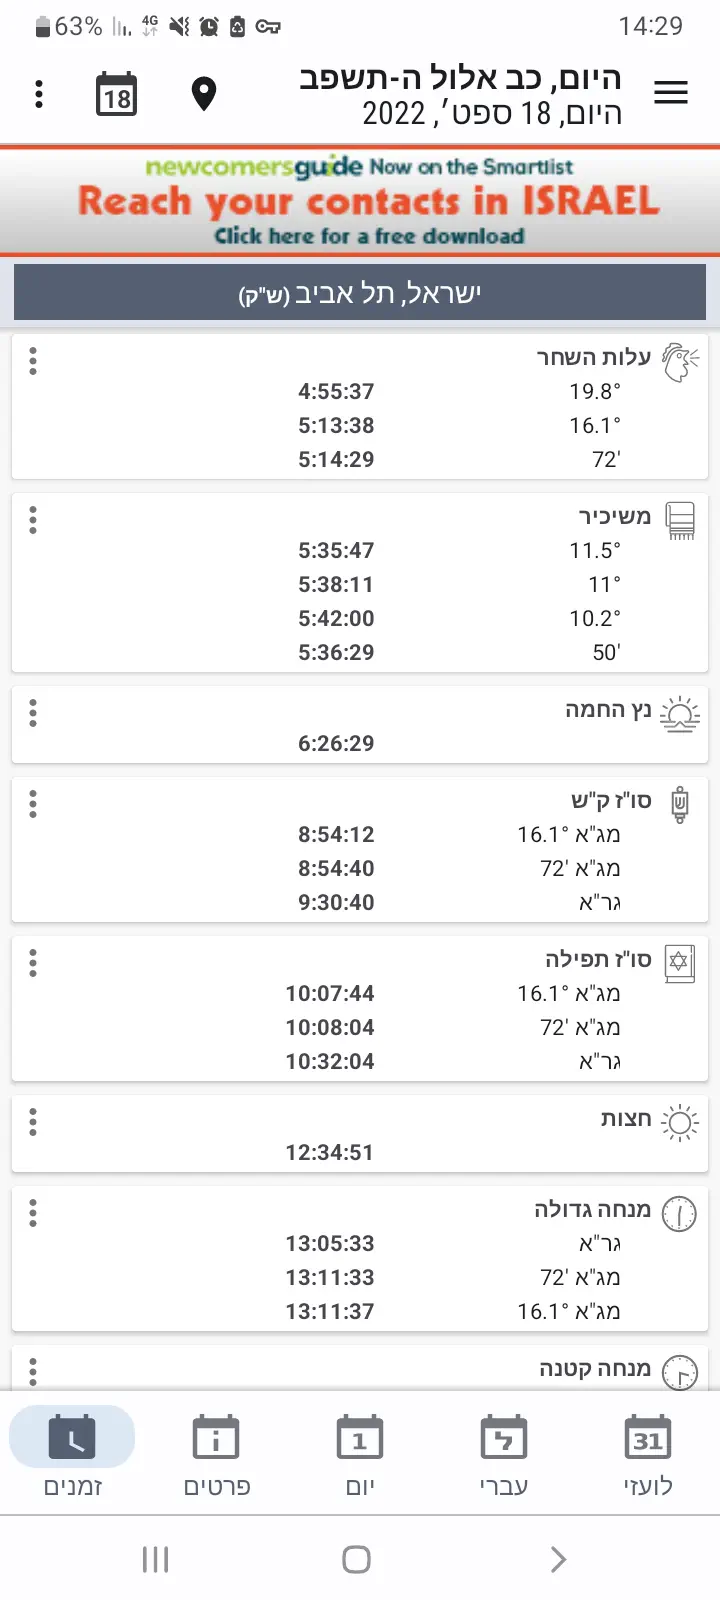
Task: Tap the mezuzah icon beside סו"ז ק"ש
Action: coord(680,804)
